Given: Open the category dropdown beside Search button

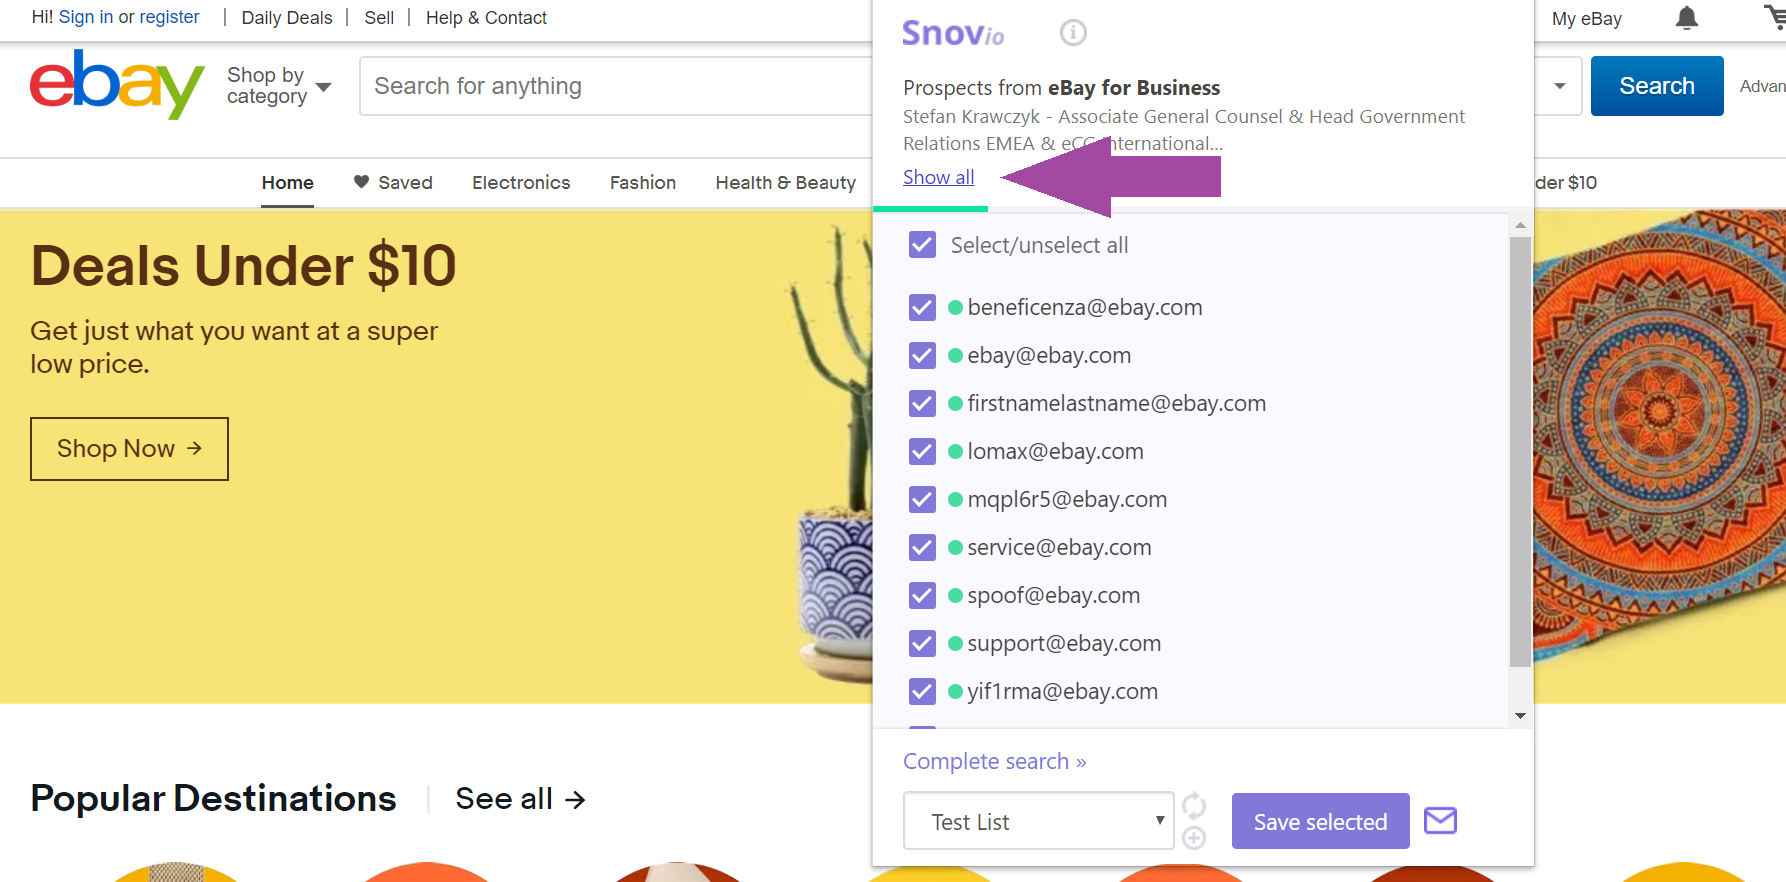Looking at the screenshot, I should click(x=1559, y=86).
